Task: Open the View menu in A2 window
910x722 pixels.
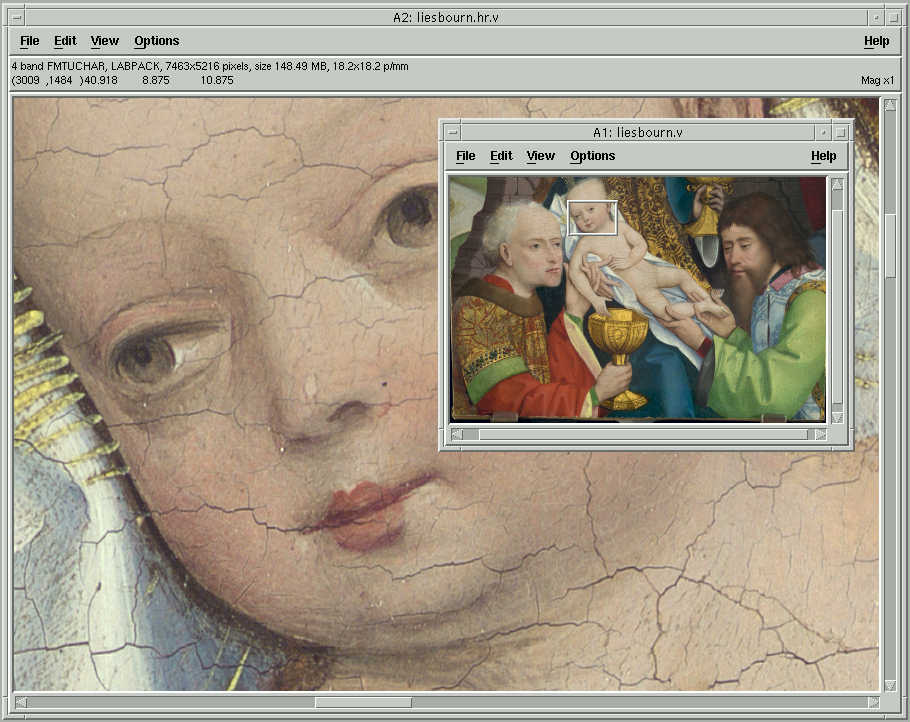Action: point(104,41)
